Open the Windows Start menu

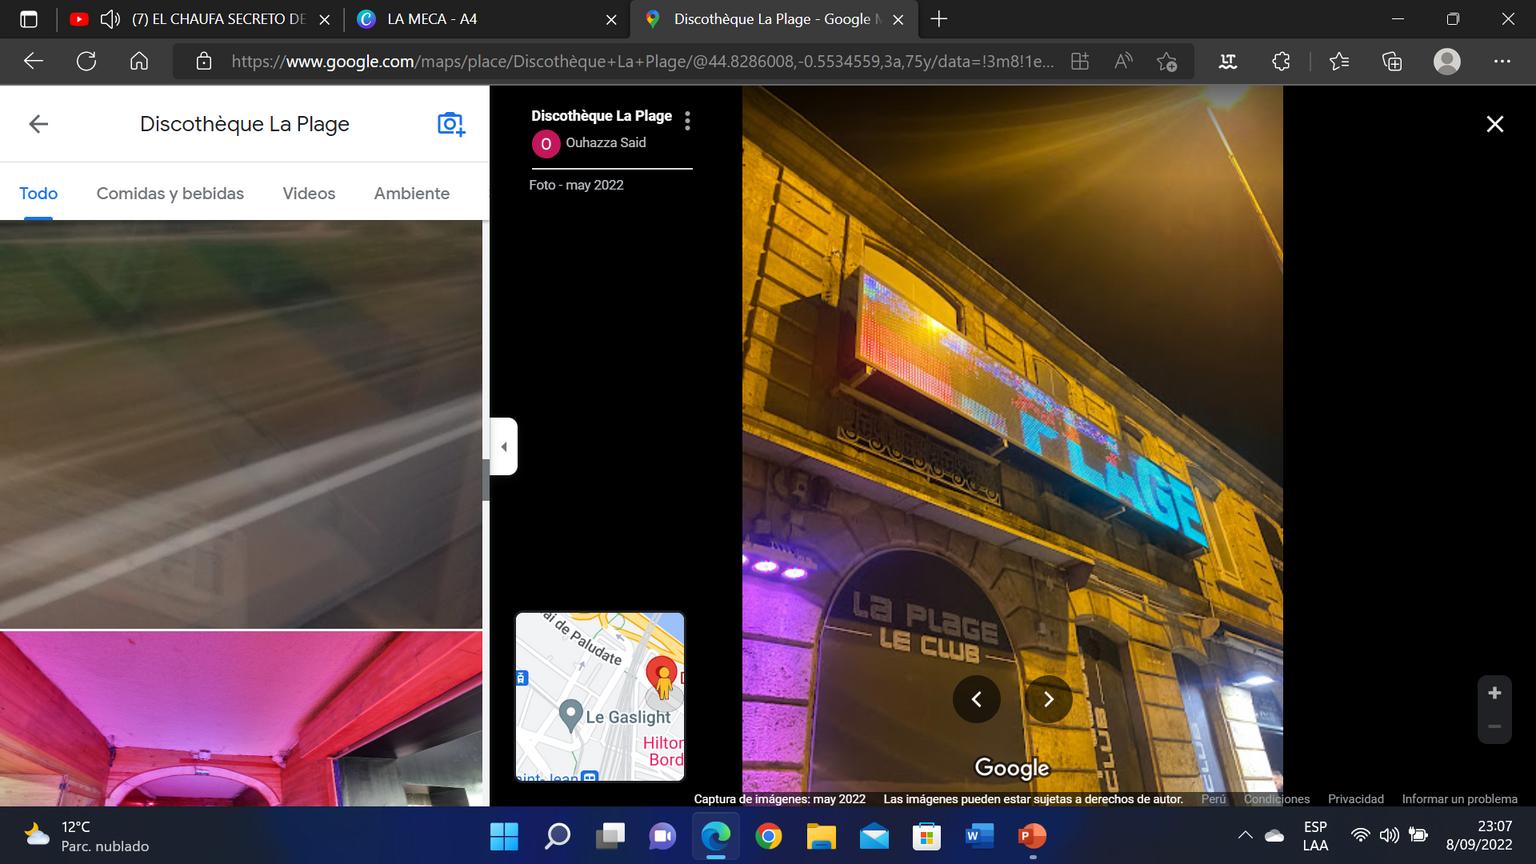pyautogui.click(x=504, y=836)
